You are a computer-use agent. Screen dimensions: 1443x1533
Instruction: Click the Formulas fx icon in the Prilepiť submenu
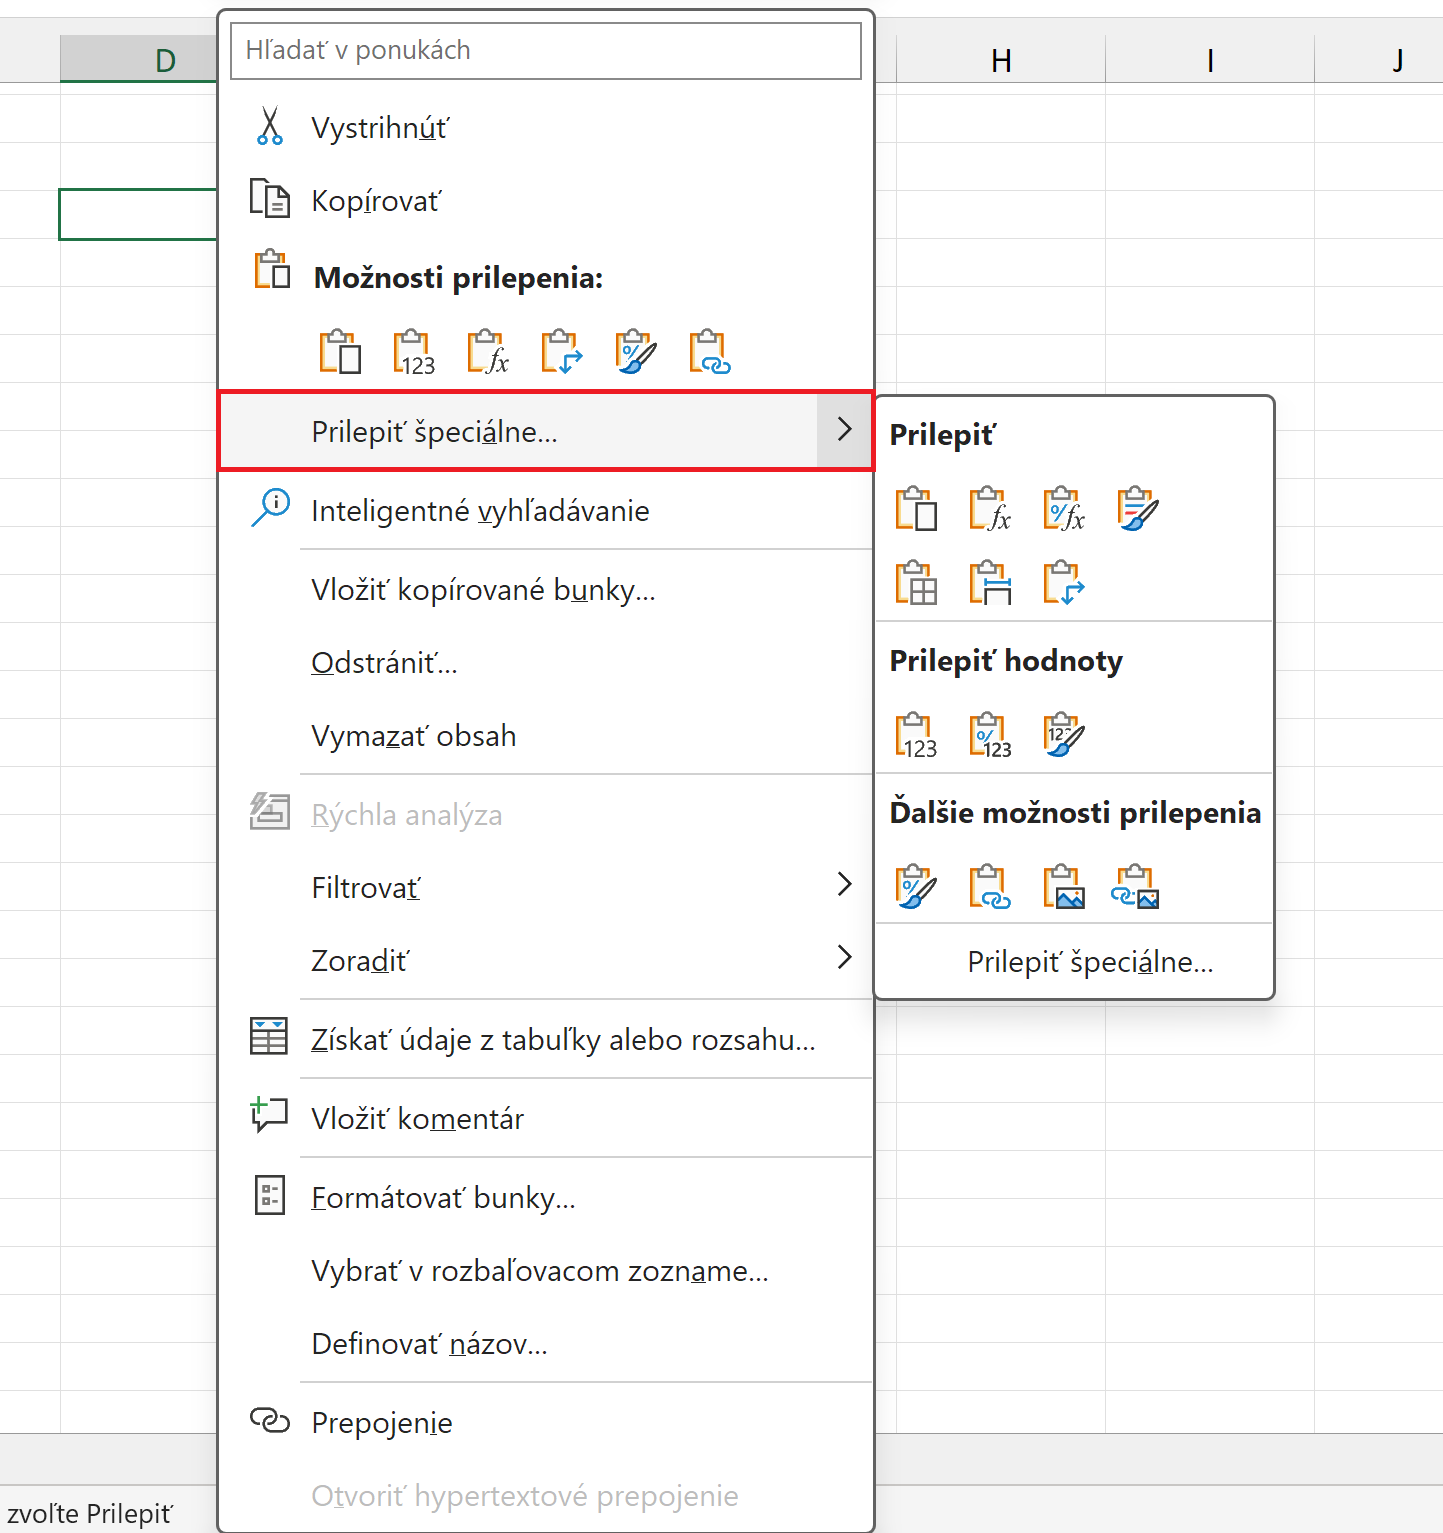point(990,509)
